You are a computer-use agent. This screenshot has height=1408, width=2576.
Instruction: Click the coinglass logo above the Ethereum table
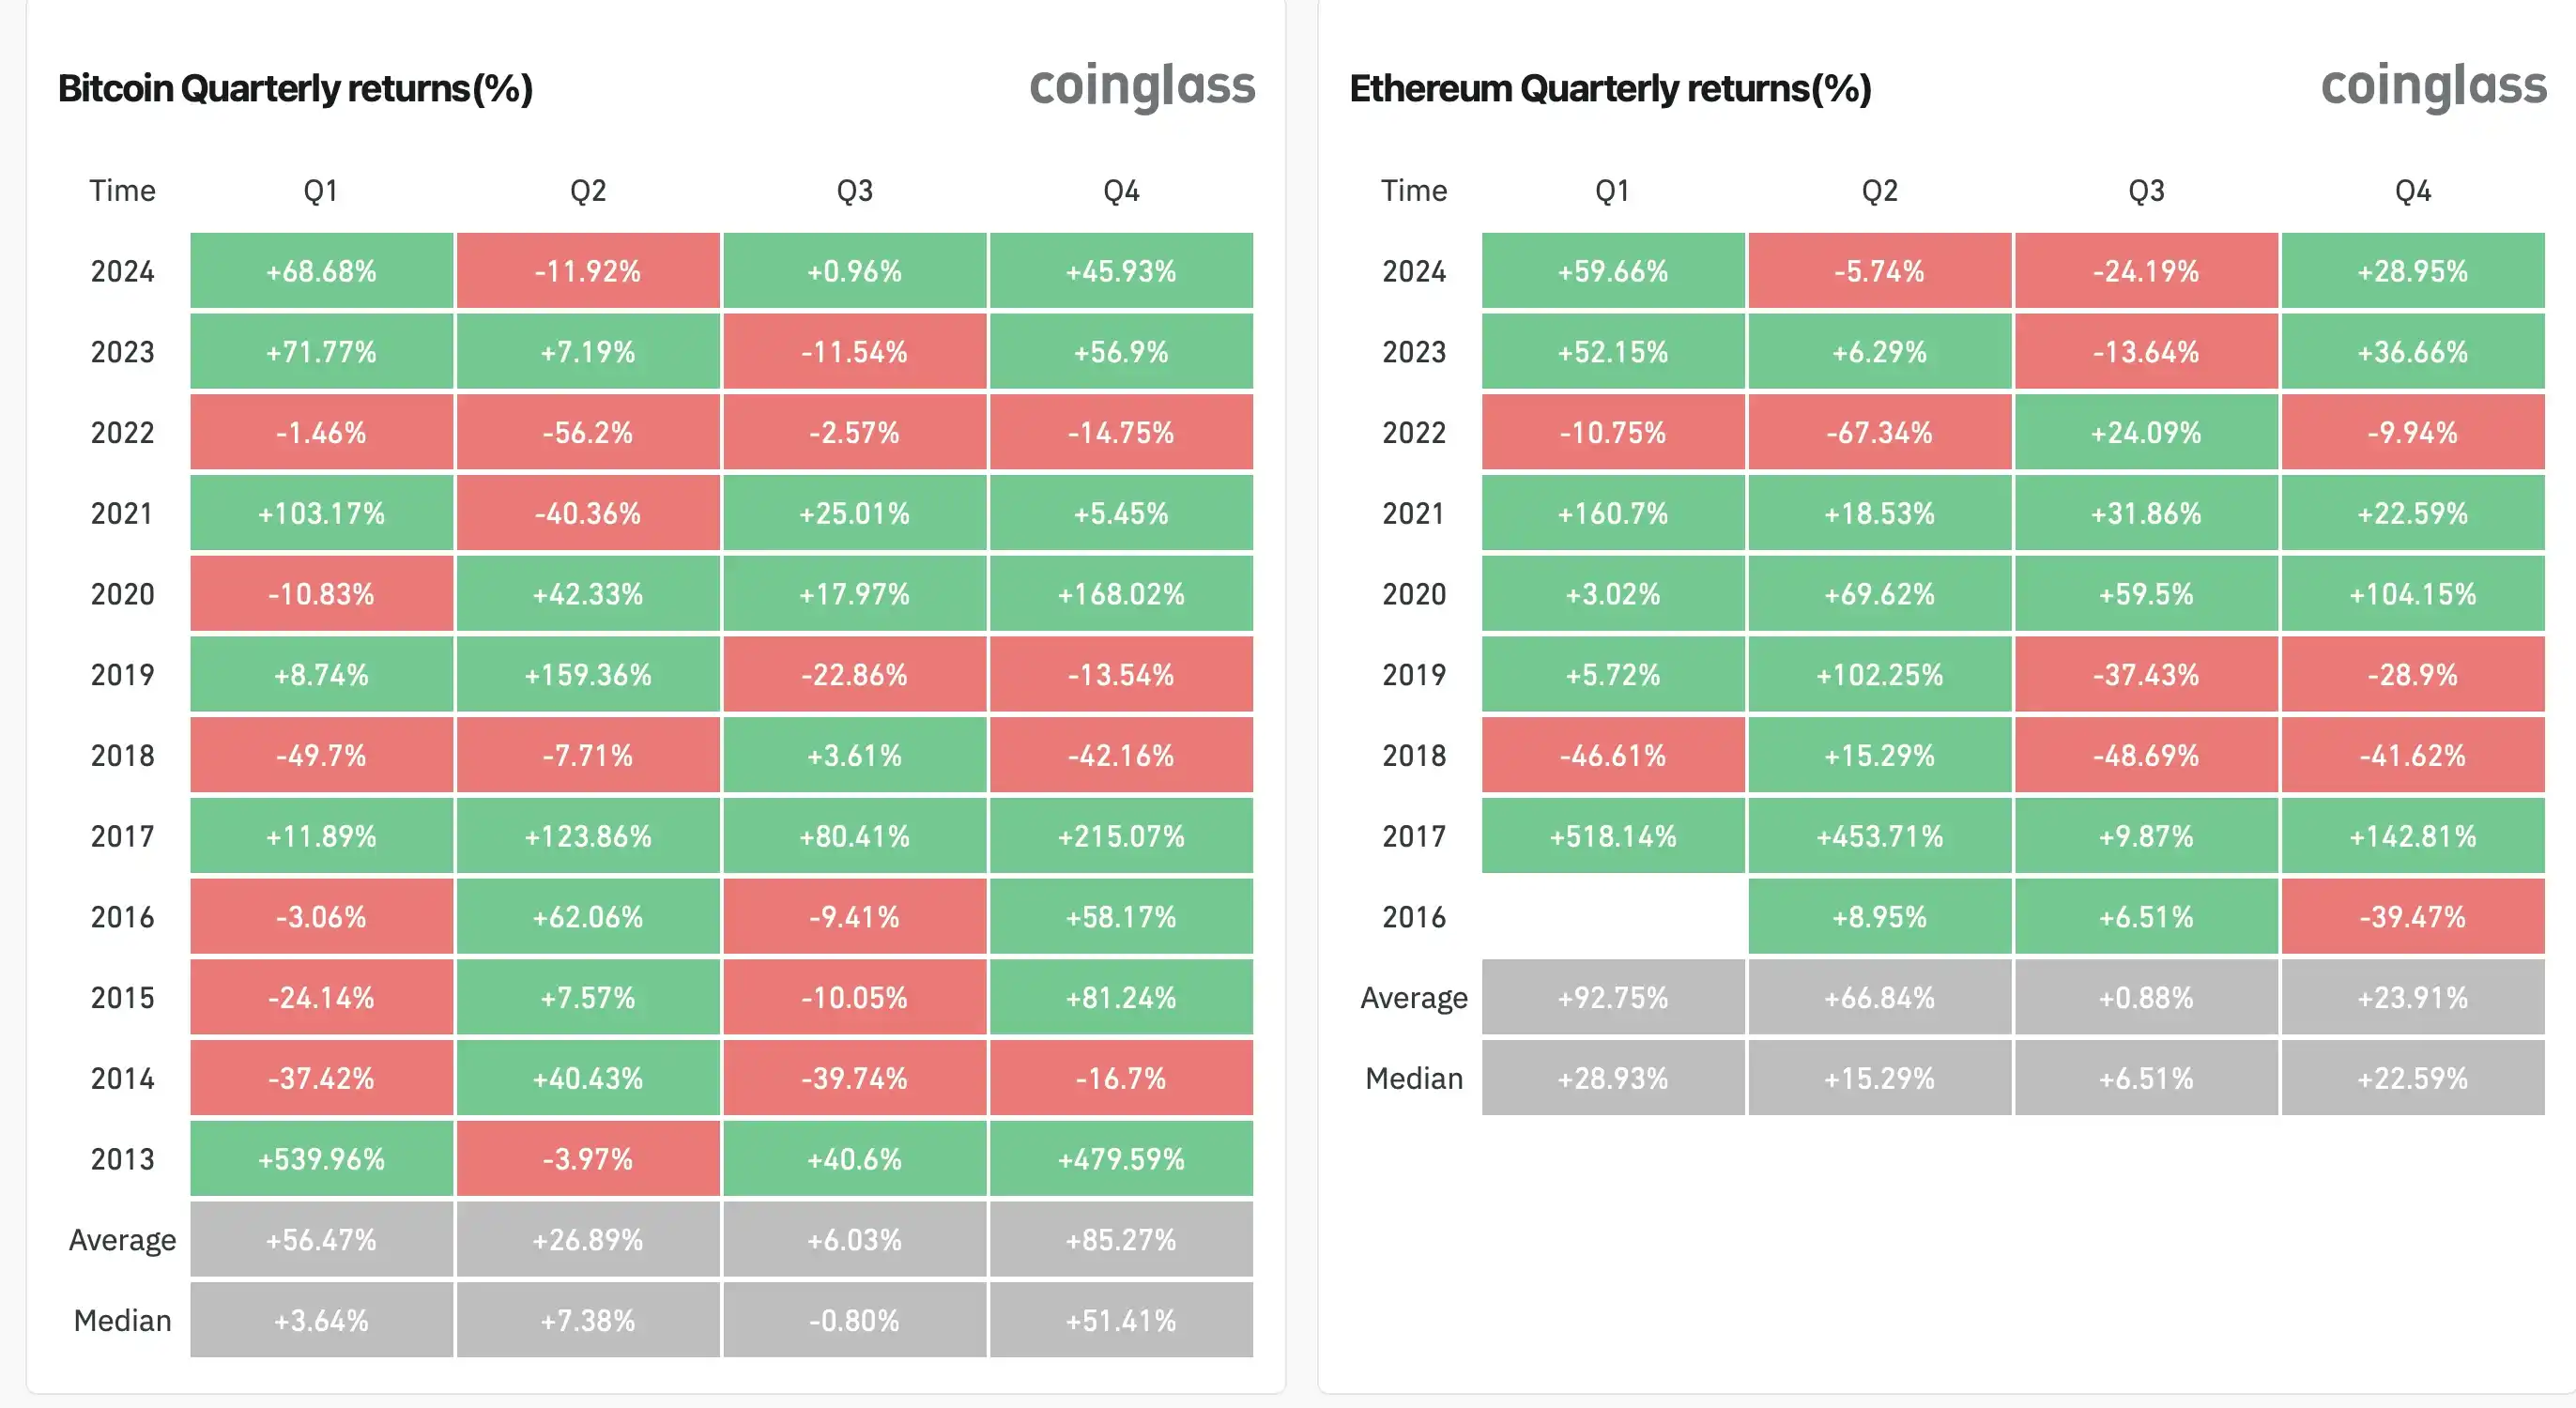pyautogui.click(x=2433, y=87)
